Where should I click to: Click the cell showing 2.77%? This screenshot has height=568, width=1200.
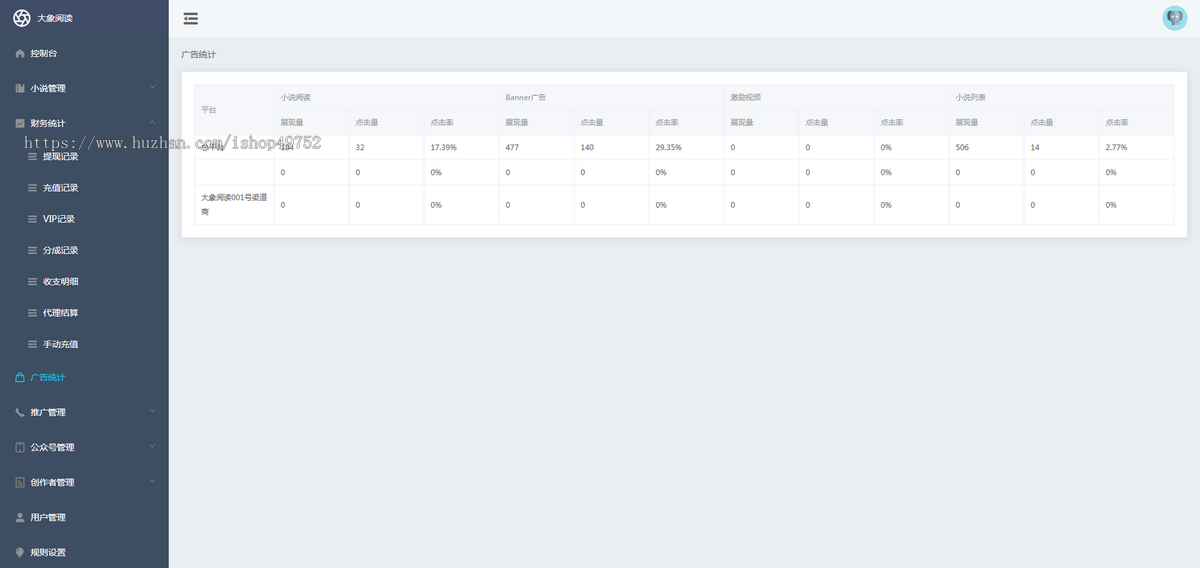[x=1136, y=147]
